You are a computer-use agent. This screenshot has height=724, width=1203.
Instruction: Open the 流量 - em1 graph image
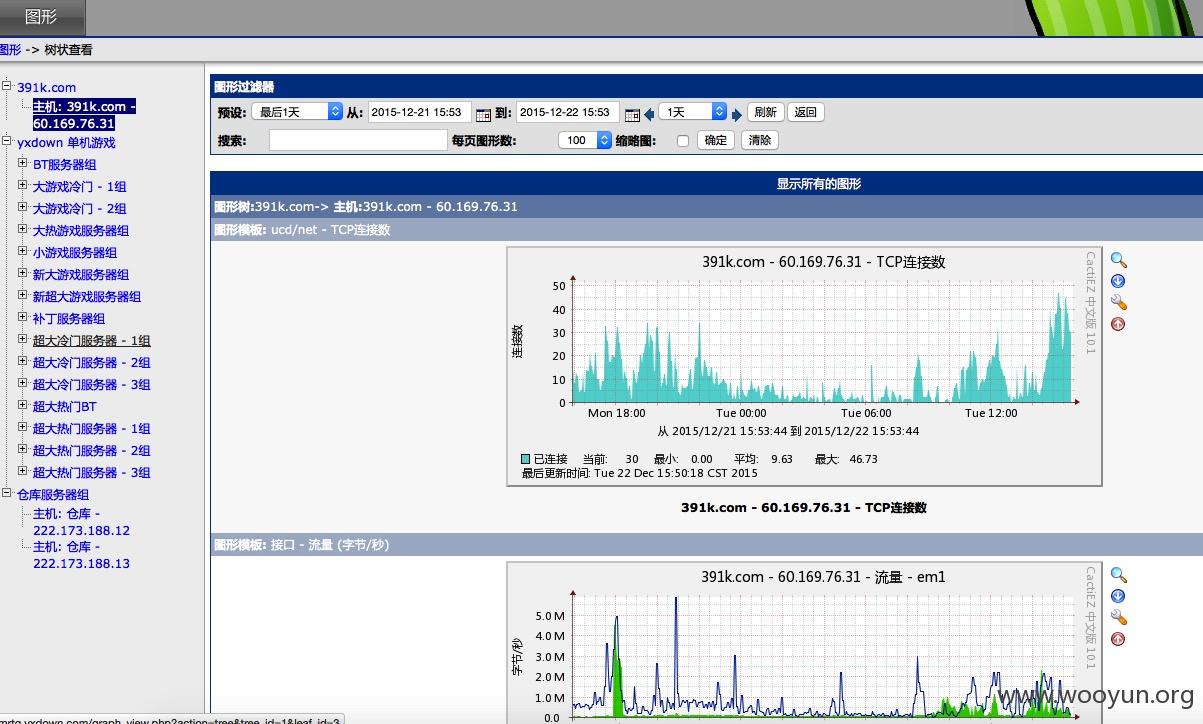coord(804,642)
